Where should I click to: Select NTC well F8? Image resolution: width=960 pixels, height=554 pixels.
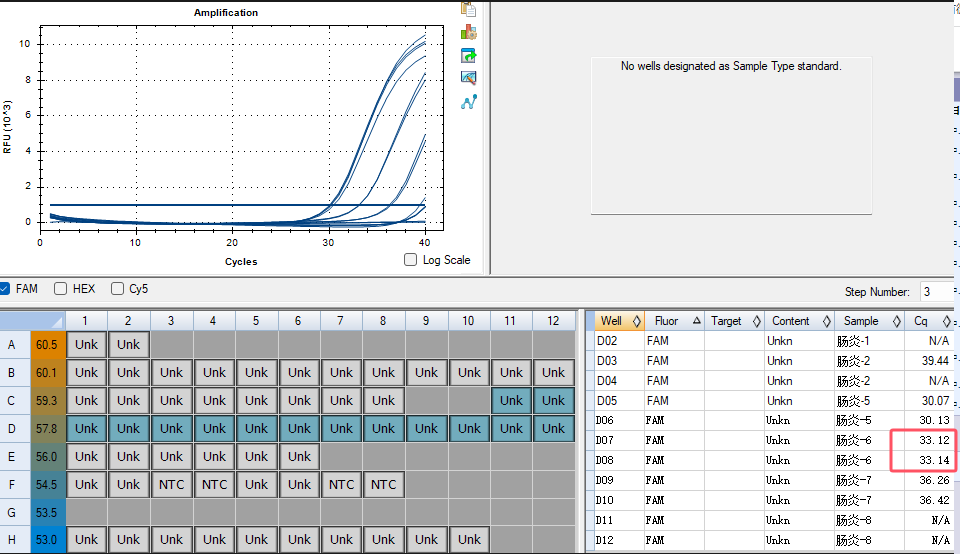tap(383, 484)
